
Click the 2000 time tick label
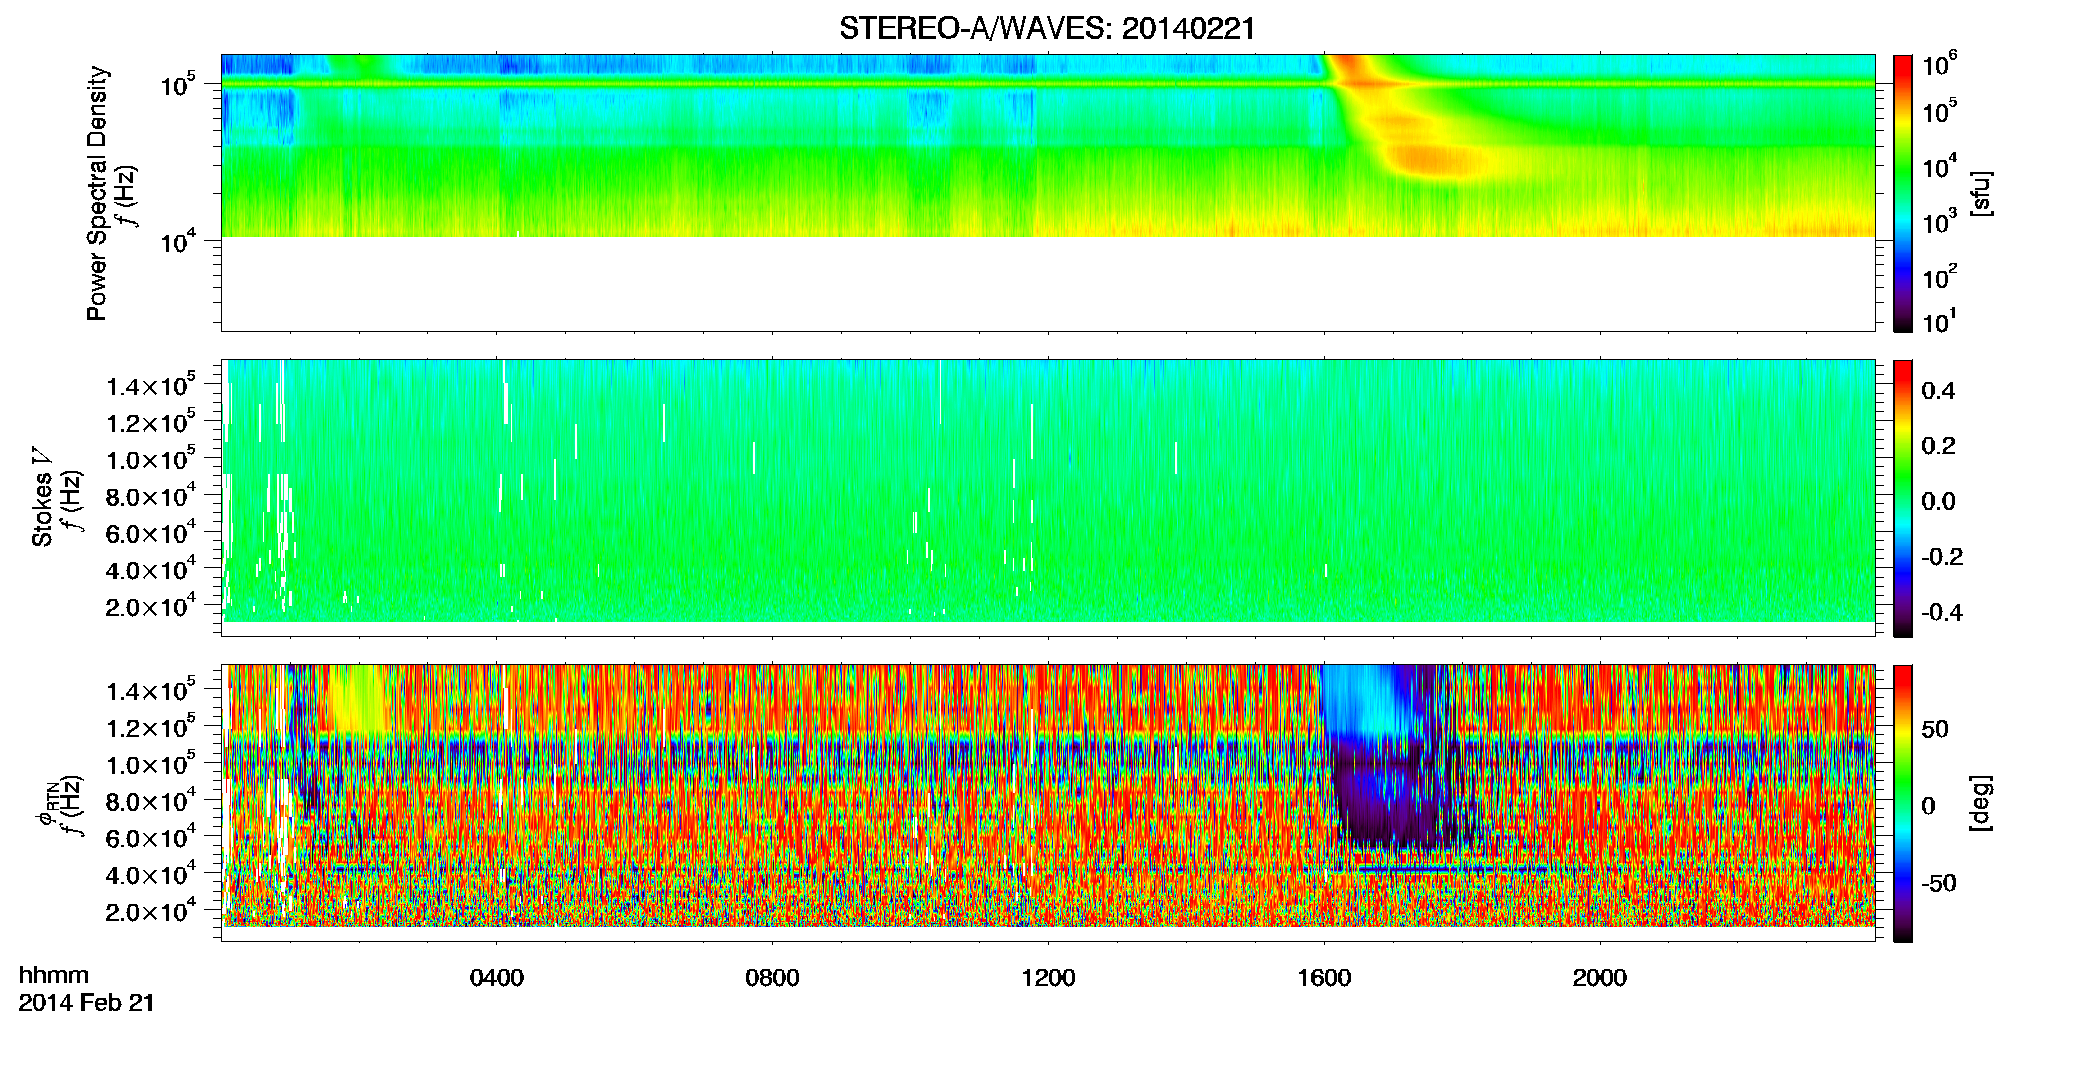[1600, 978]
